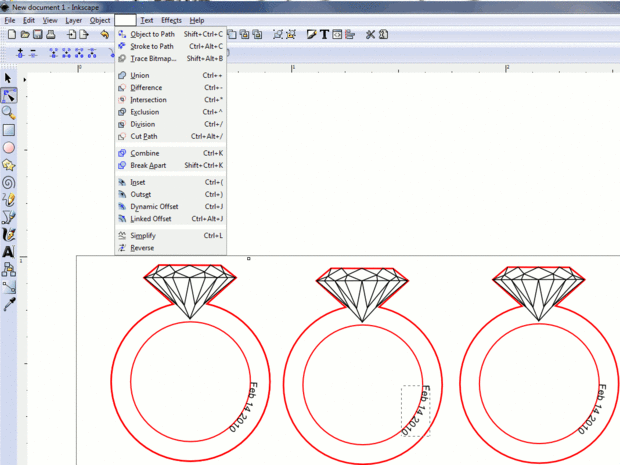Select the Connector tool
Screen dimensions: 620x465
9,269
